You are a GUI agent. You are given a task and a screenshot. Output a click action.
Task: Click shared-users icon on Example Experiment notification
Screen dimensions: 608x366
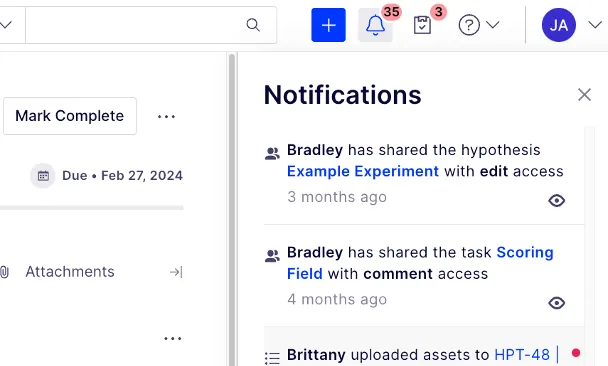(272, 154)
